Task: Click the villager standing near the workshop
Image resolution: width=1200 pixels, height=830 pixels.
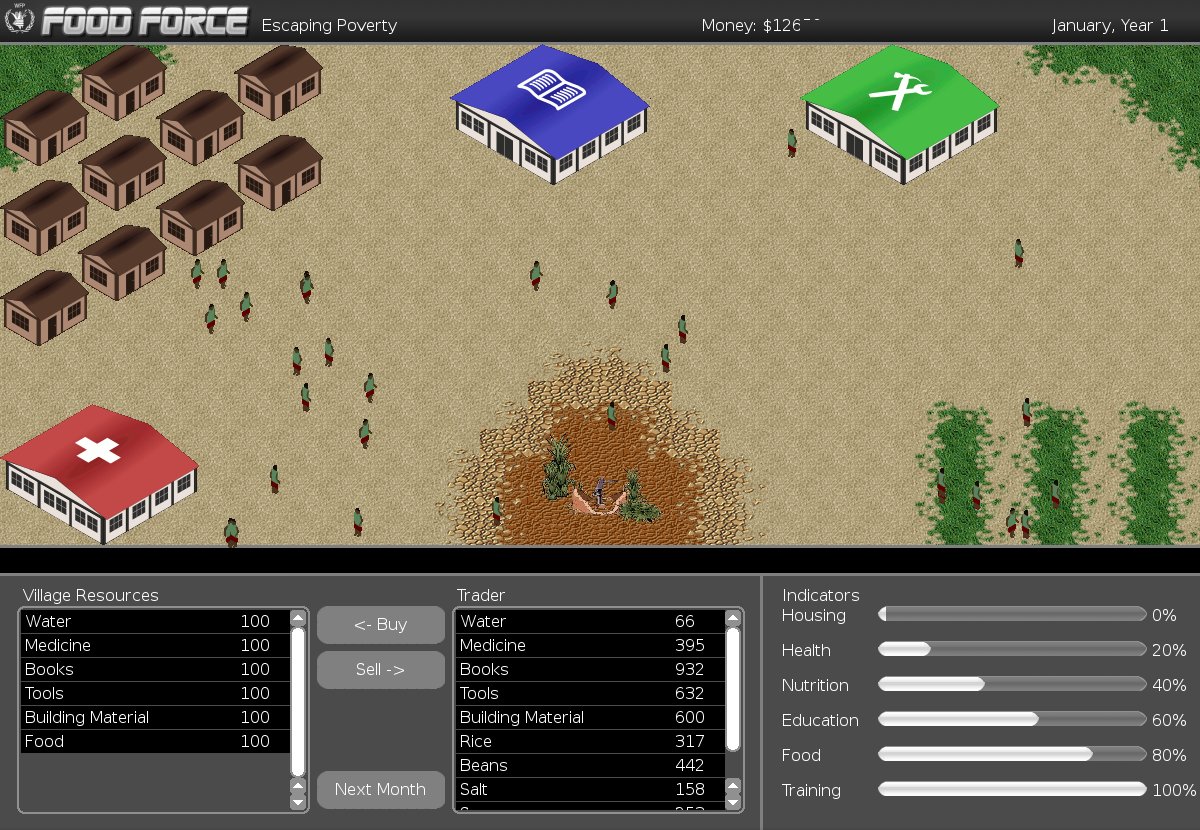Action: (792, 142)
